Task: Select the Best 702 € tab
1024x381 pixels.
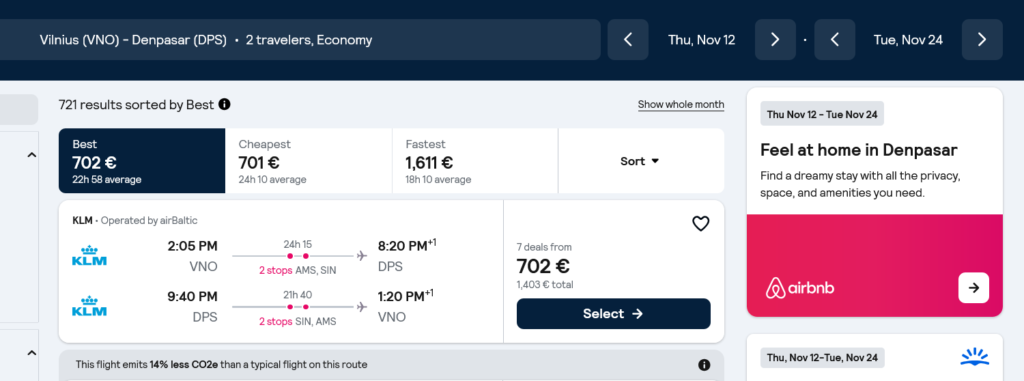Action: pyautogui.click(x=142, y=161)
